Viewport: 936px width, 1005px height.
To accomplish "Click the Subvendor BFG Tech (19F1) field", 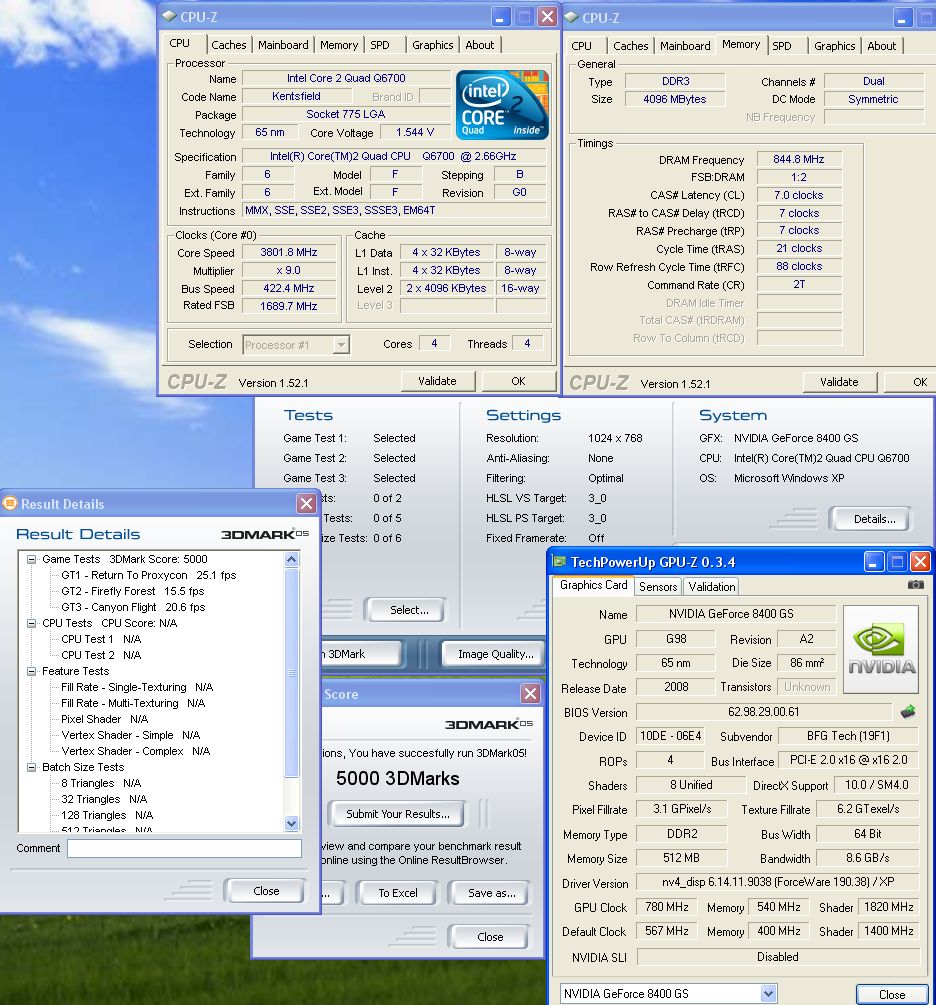I will tap(848, 736).
